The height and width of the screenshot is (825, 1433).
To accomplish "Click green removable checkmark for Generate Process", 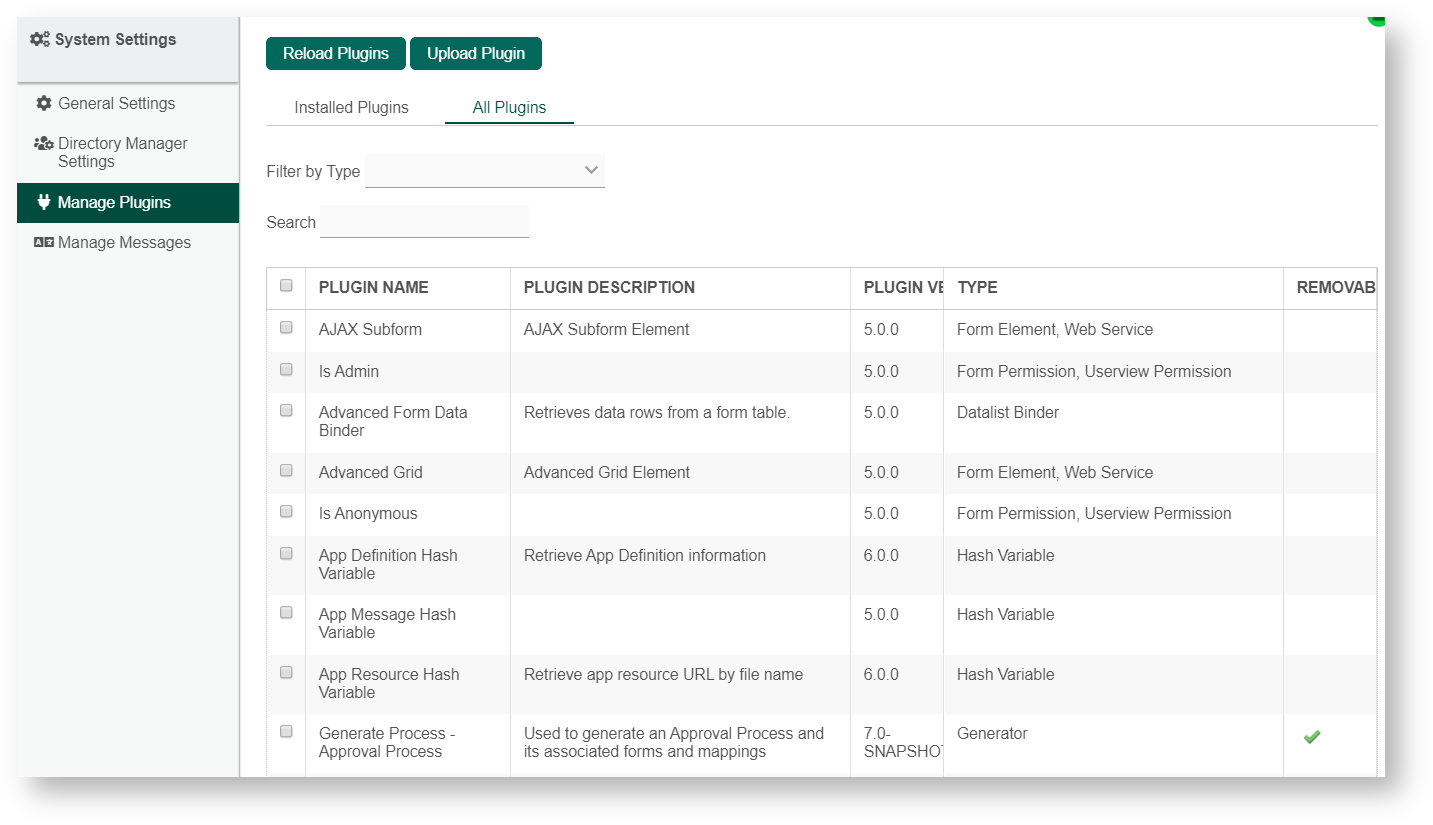I will tap(1311, 737).
